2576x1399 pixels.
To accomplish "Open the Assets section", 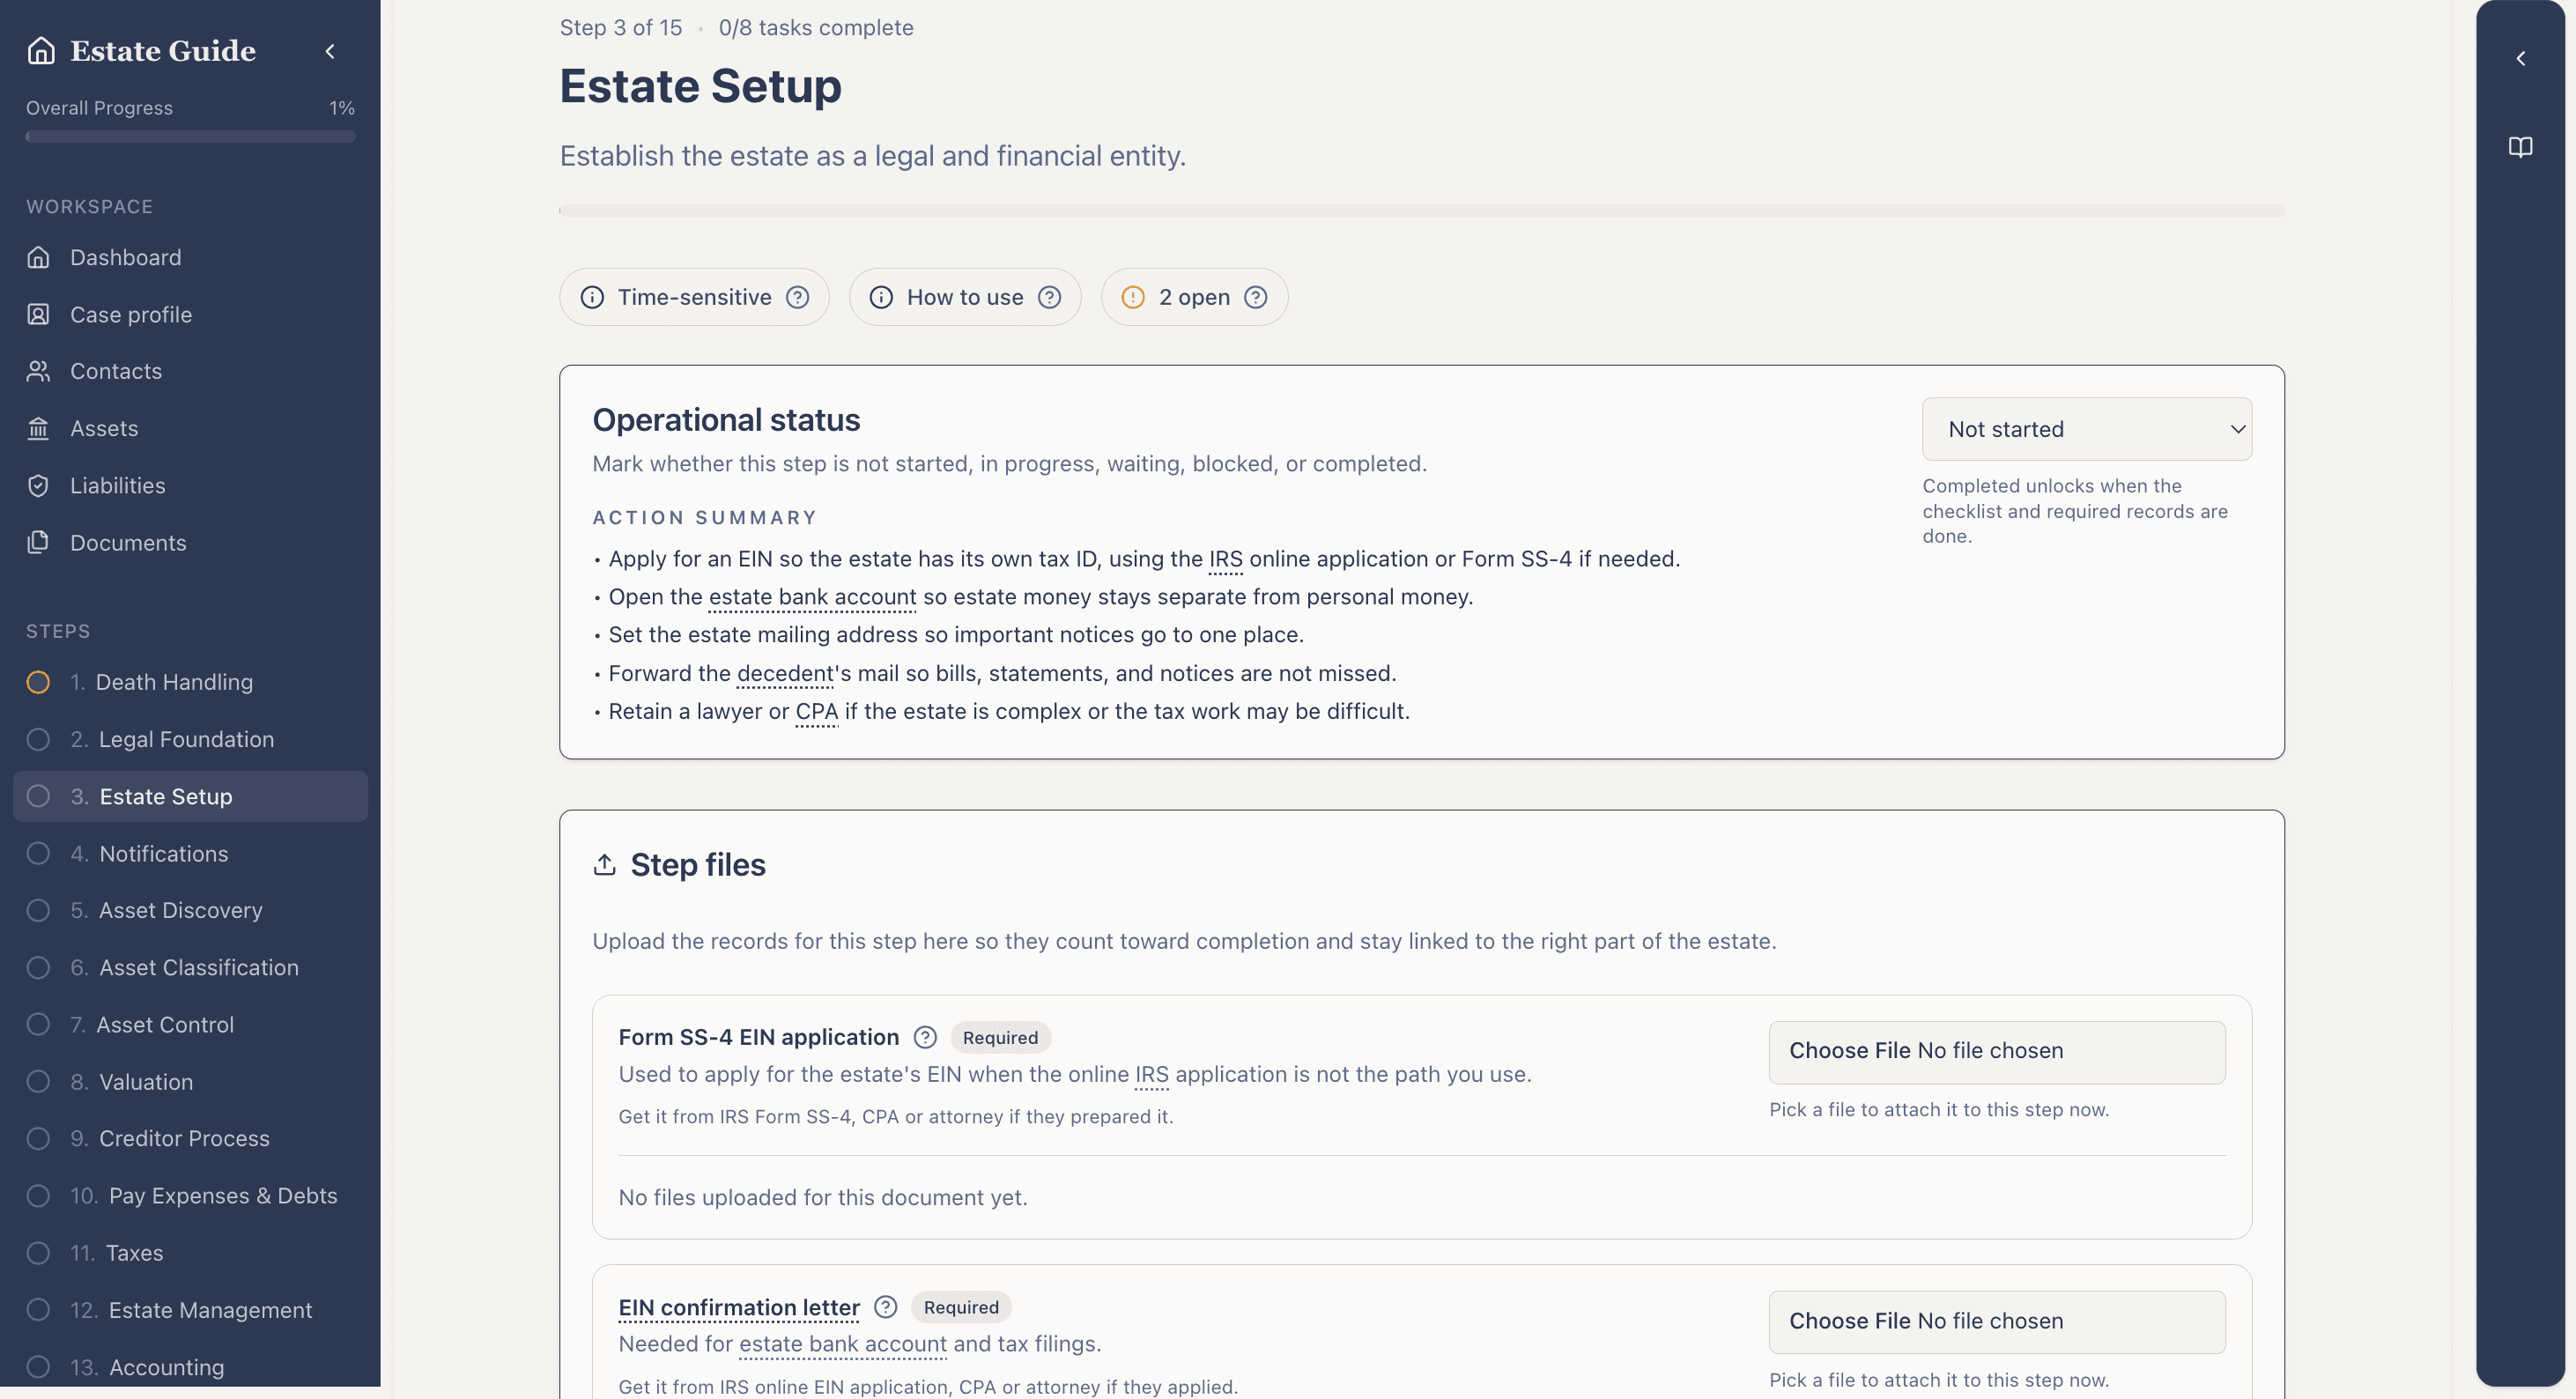I will tap(190, 428).
